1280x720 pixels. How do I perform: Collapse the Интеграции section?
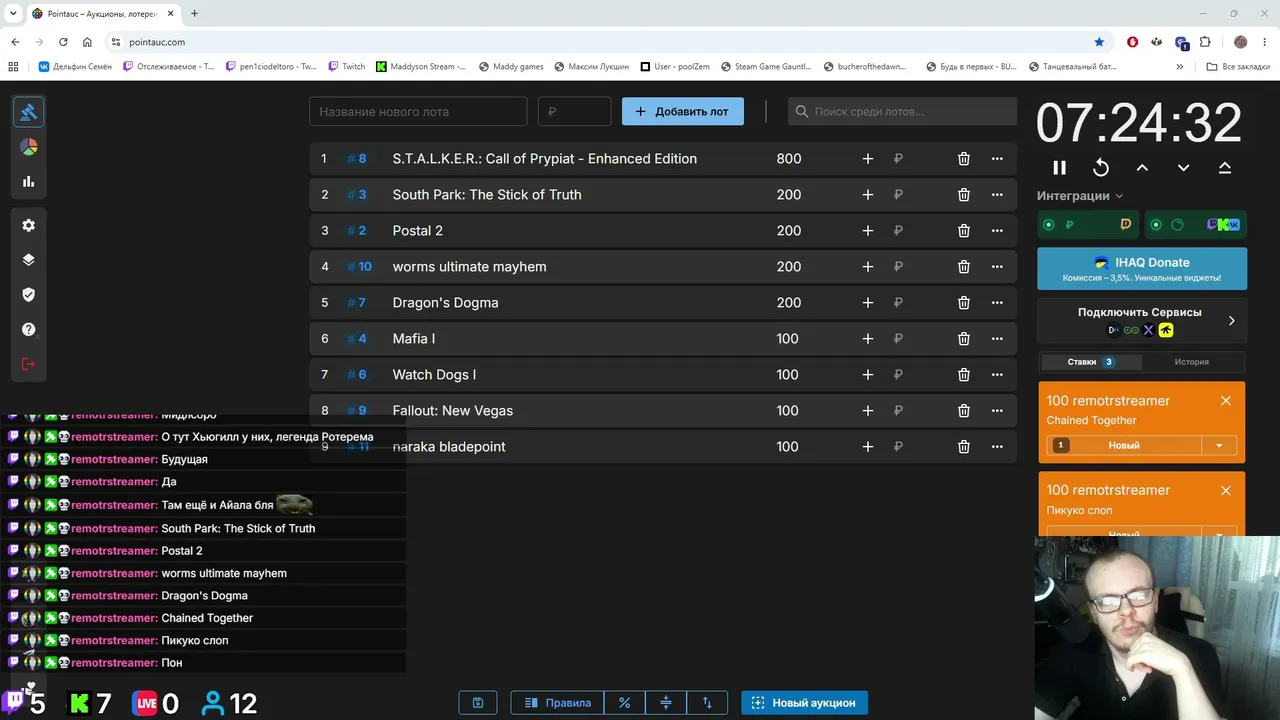coord(1080,196)
